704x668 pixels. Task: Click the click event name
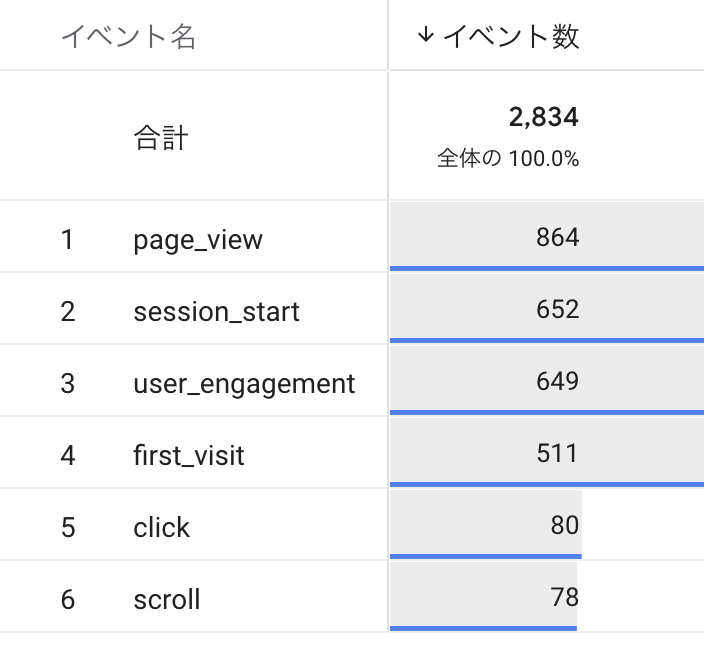161,528
